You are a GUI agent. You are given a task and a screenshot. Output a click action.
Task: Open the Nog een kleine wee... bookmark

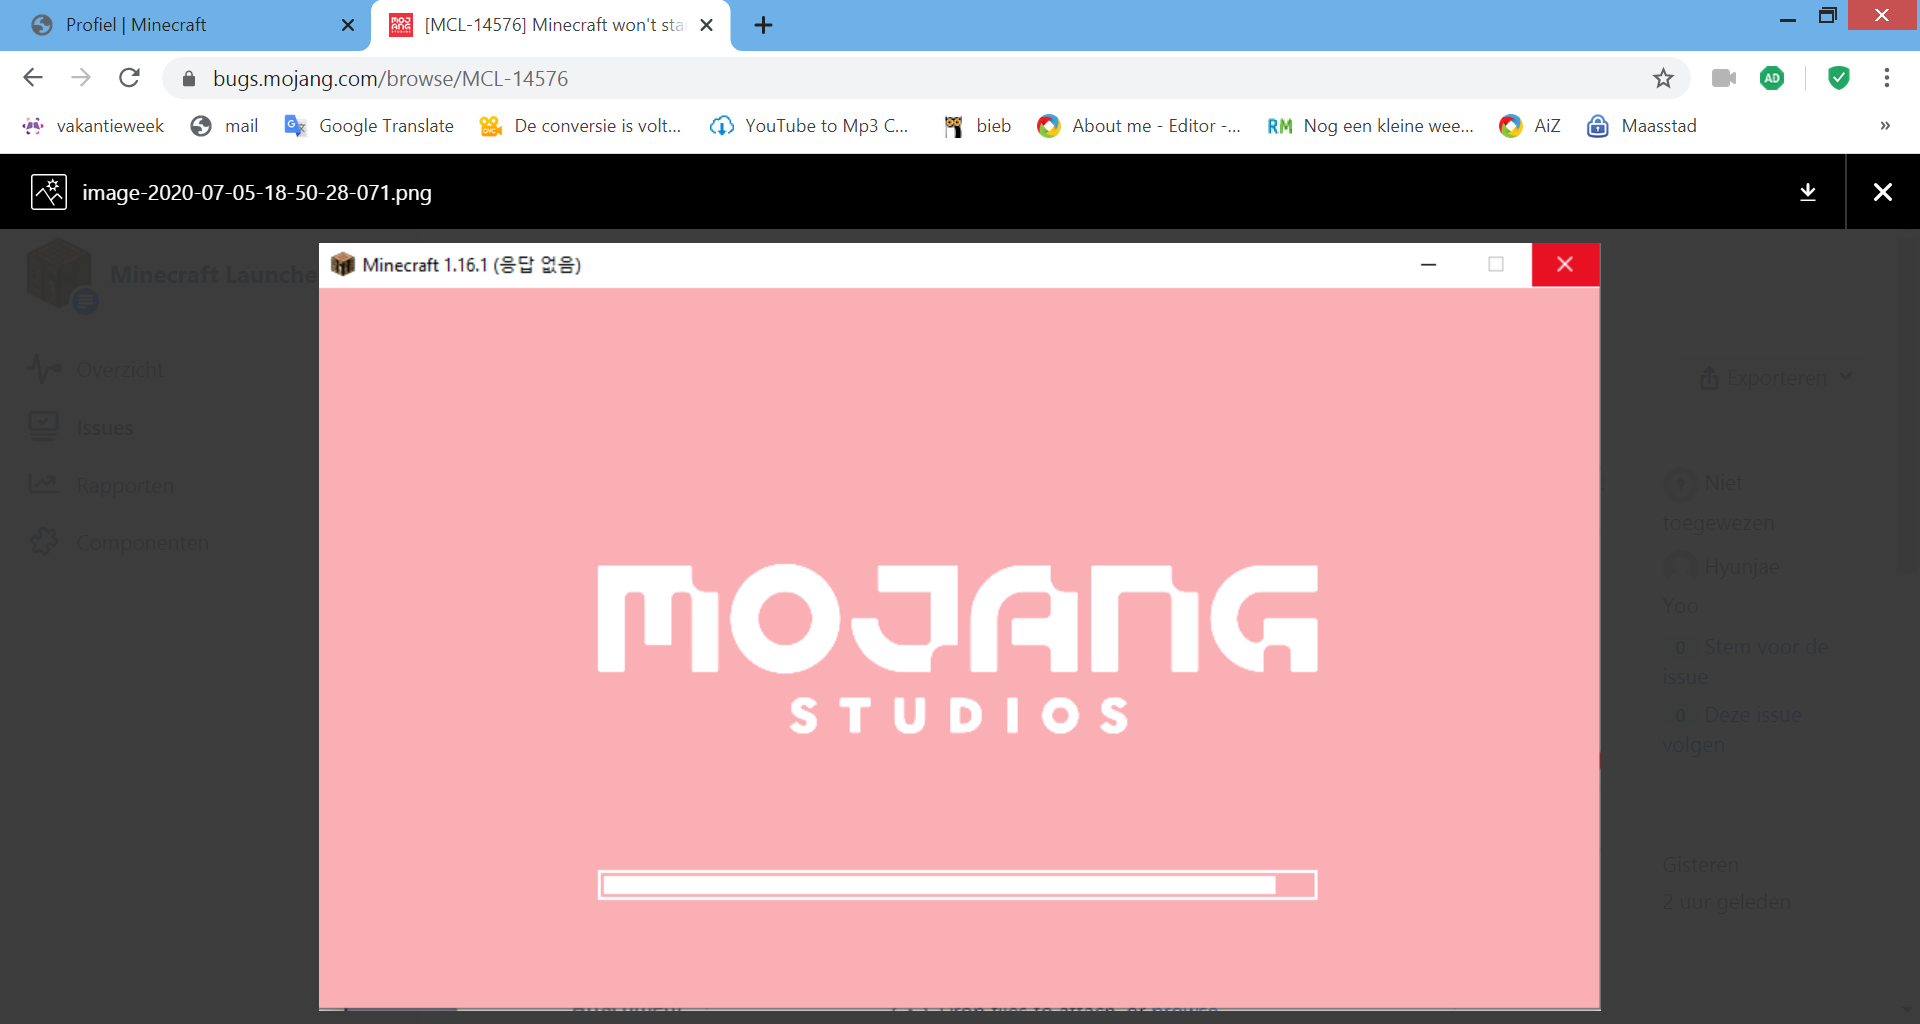(x=1370, y=126)
